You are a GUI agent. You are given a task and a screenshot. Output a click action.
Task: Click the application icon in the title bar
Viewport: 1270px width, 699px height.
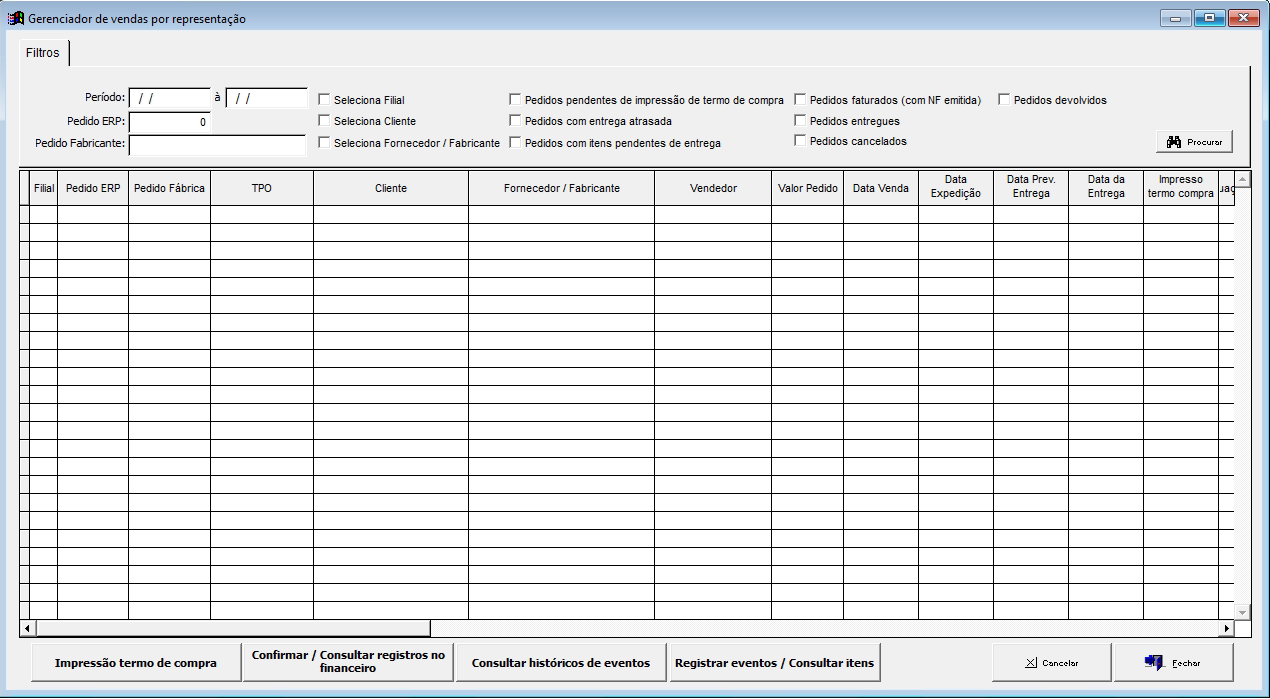tap(15, 18)
